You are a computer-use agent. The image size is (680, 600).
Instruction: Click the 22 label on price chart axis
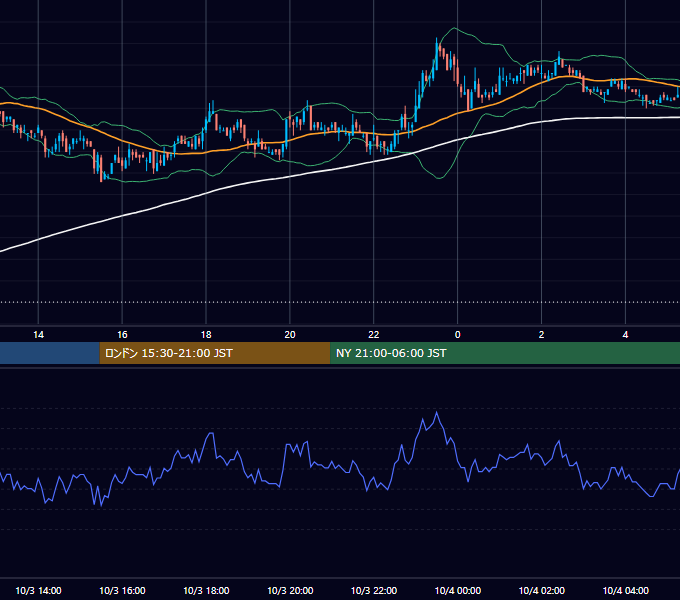point(373,335)
